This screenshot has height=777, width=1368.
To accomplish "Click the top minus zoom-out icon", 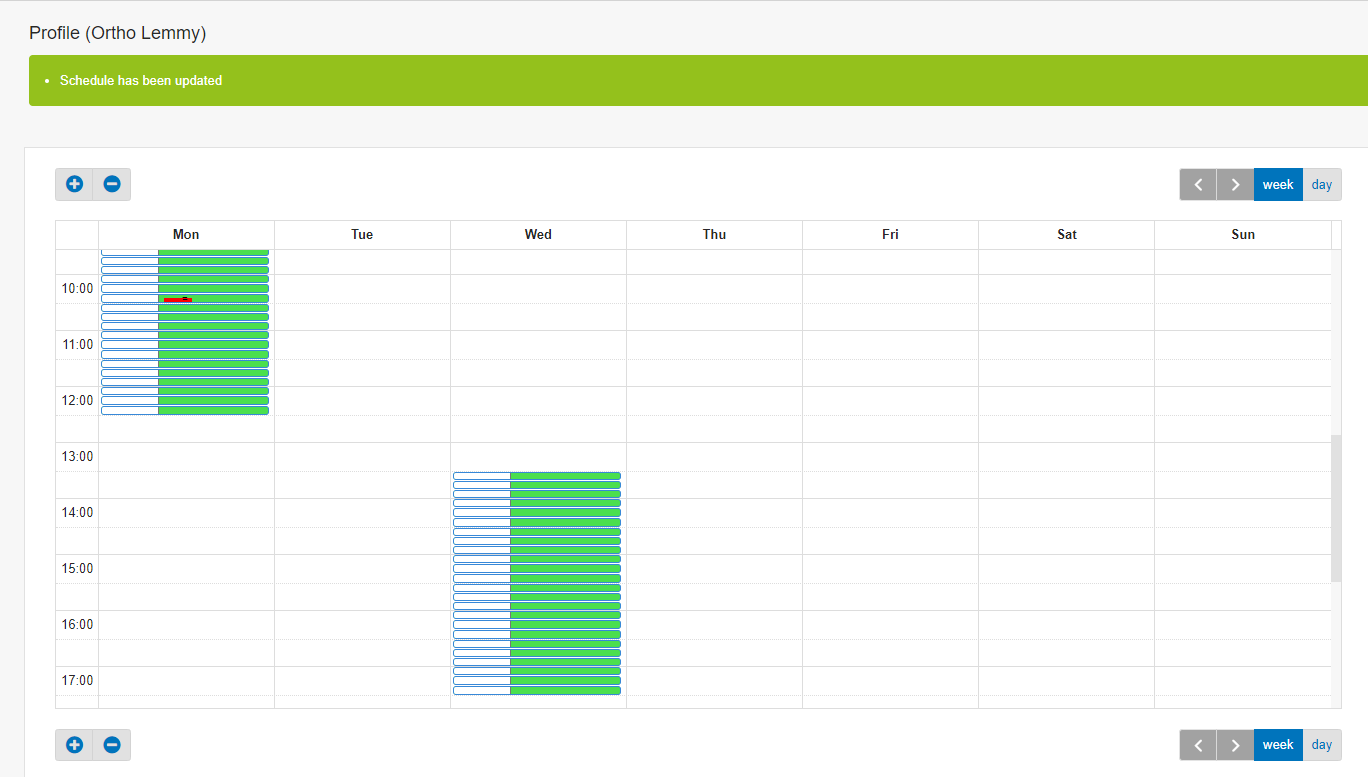I will coord(112,184).
